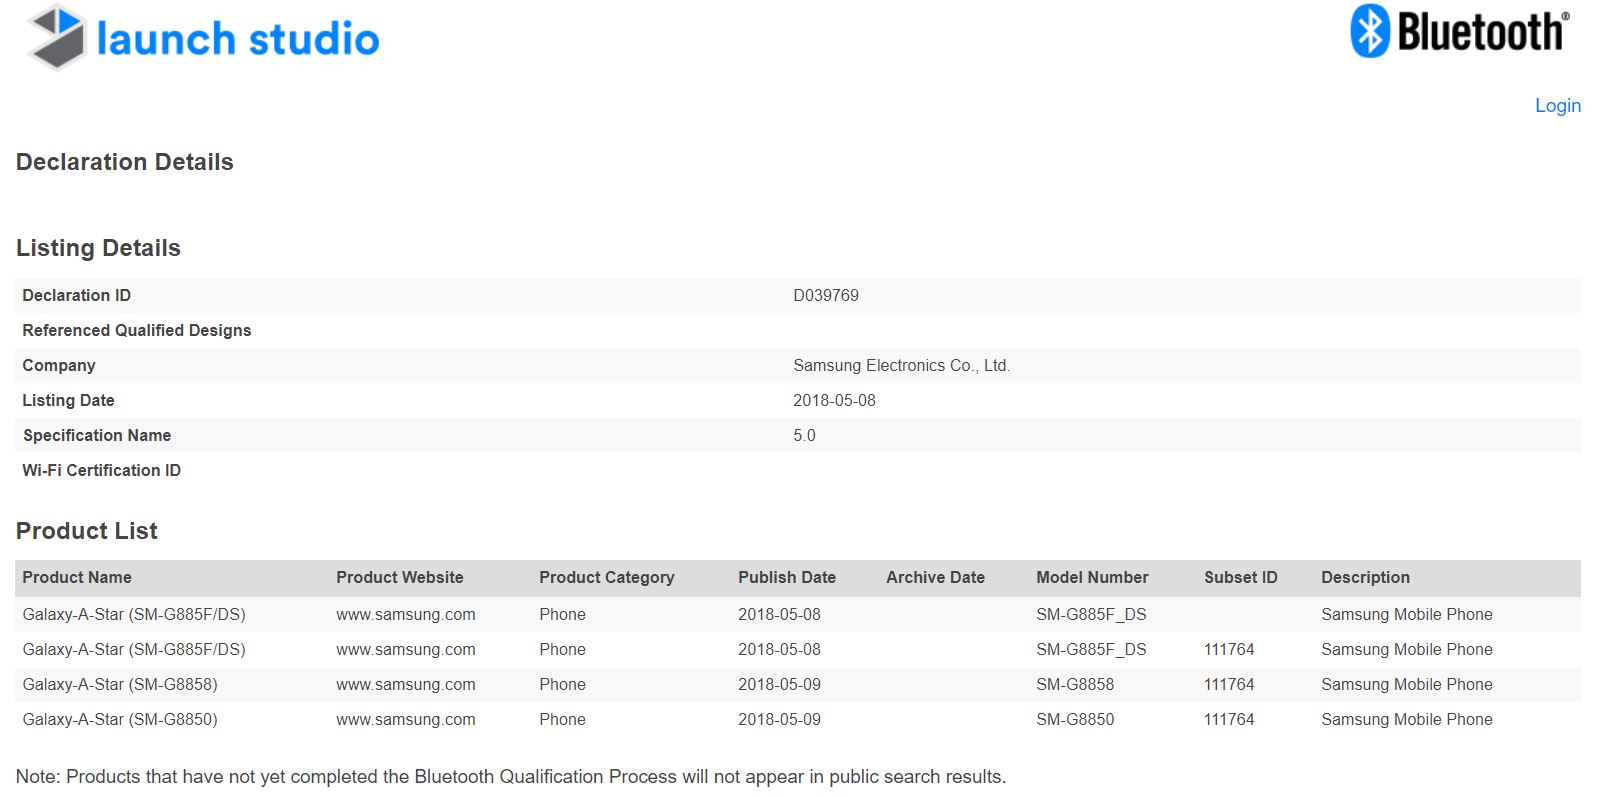The width and height of the screenshot is (1600, 797).
Task: Click the Archive Date column header
Action: click(935, 577)
